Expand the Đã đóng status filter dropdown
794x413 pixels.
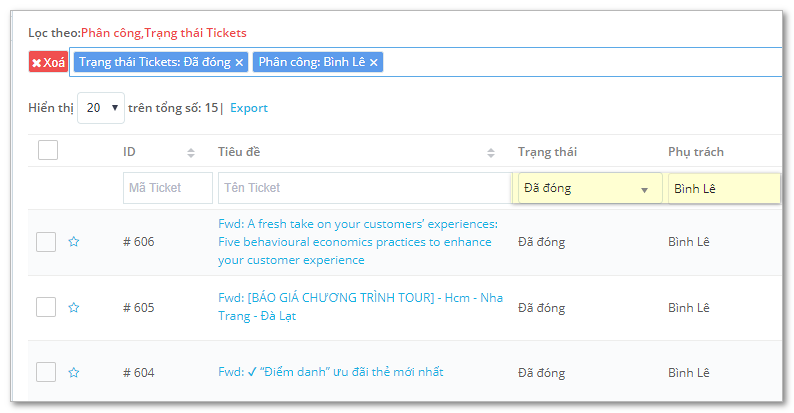coord(589,188)
